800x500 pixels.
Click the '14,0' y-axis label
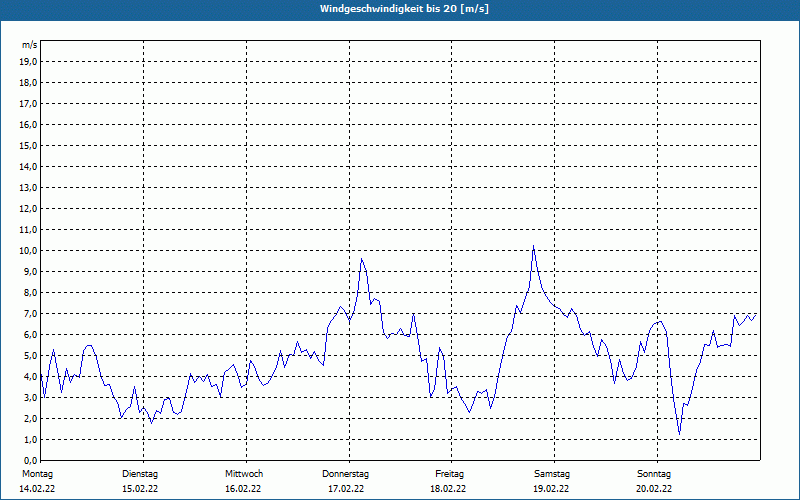28,166
